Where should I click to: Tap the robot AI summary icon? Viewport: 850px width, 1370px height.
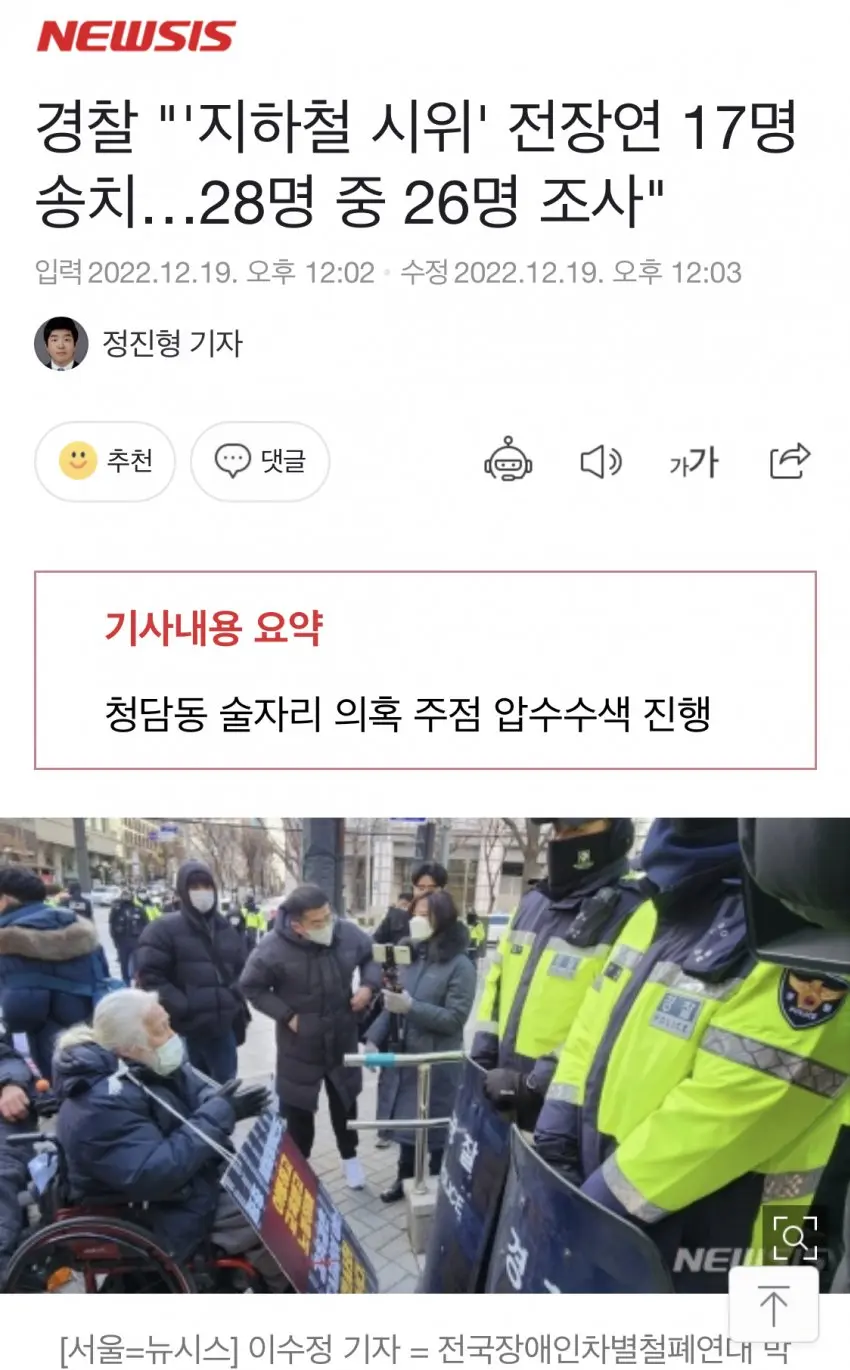[508, 461]
